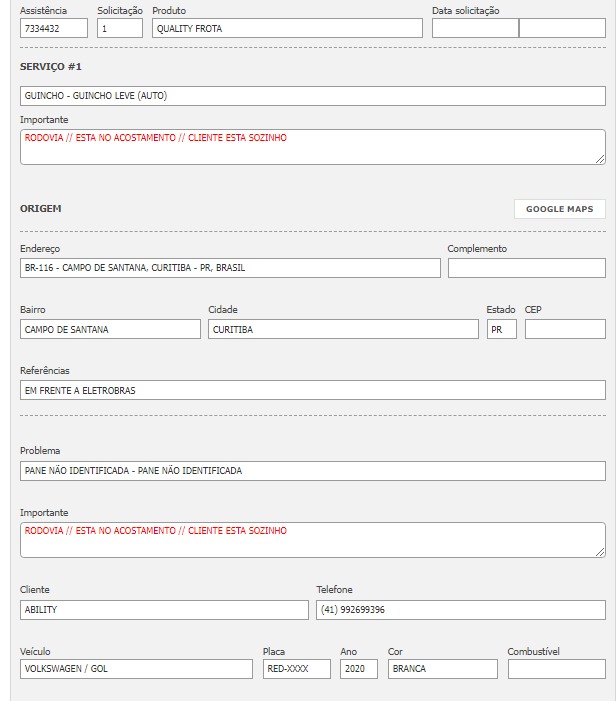
Task: Click the Produto field showing Quality Frota
Action: [287, 29]
